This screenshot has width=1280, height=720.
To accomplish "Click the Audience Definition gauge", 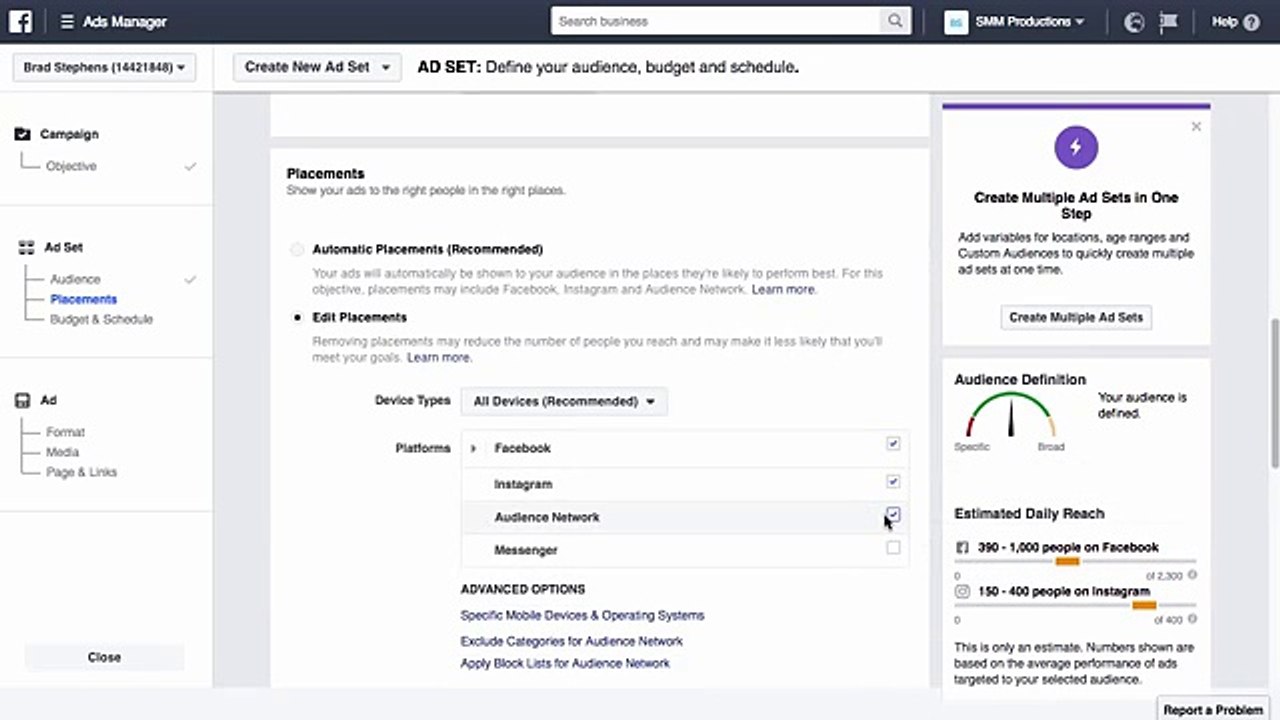I will [x=1010, y=415].
